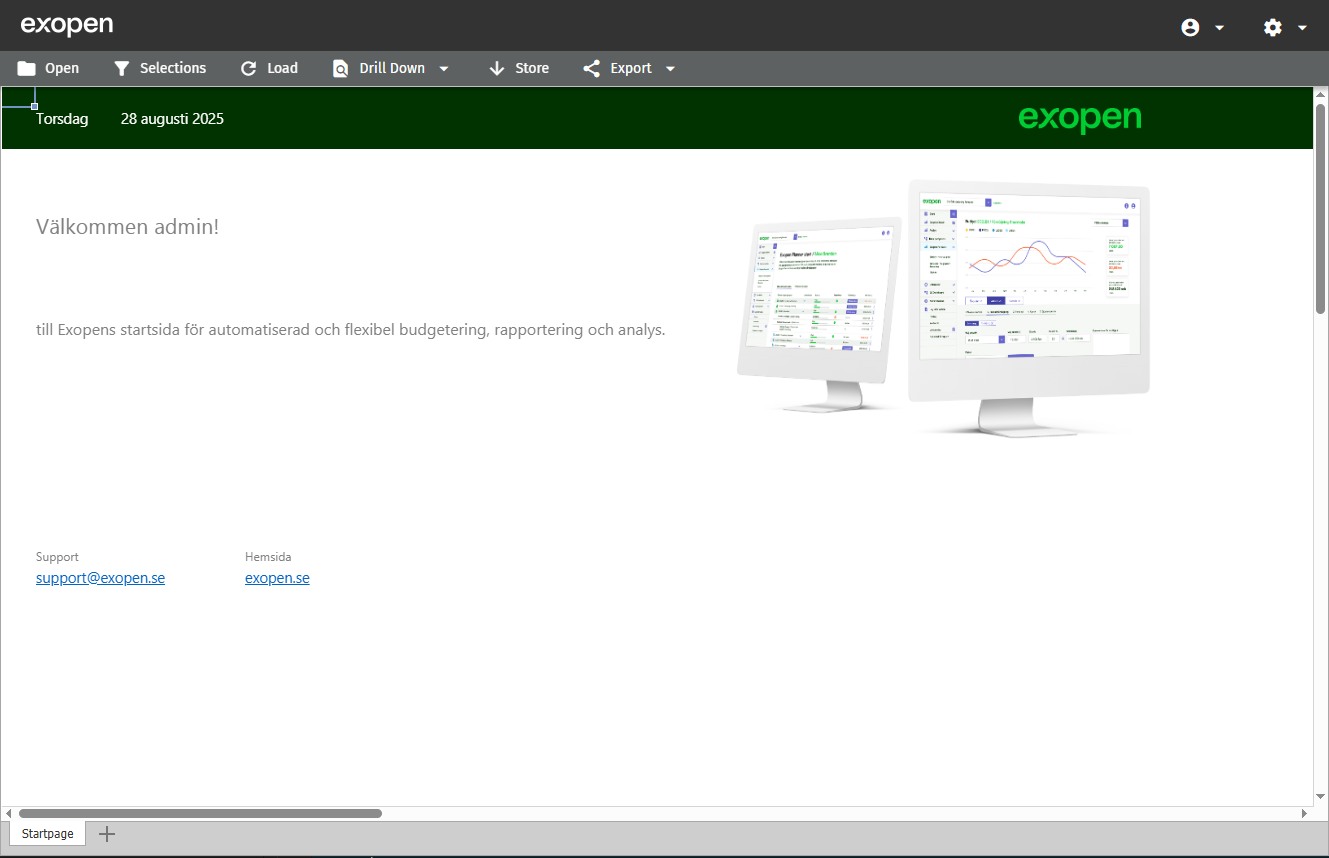Click the Store down-arrow icon
Viewport: 1329px width, 858px height.
coord(497,68)
